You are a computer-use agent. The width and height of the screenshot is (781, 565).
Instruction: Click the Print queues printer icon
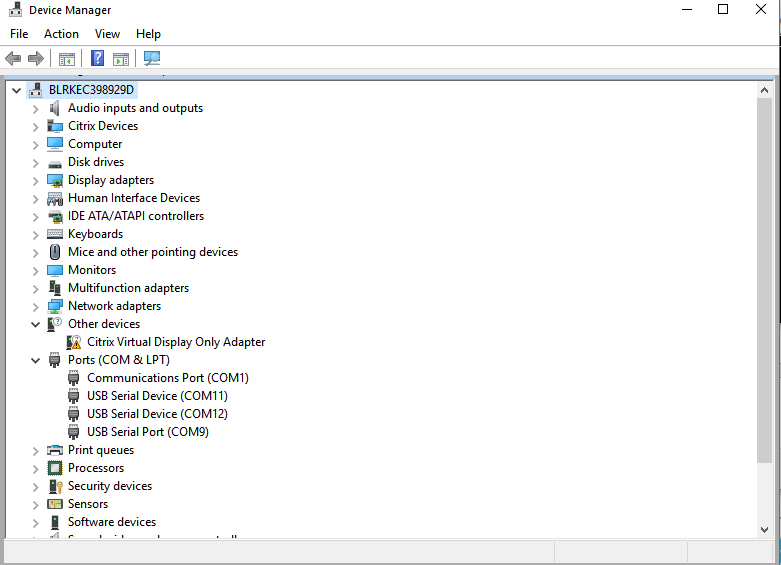click(x=55, y=450)
